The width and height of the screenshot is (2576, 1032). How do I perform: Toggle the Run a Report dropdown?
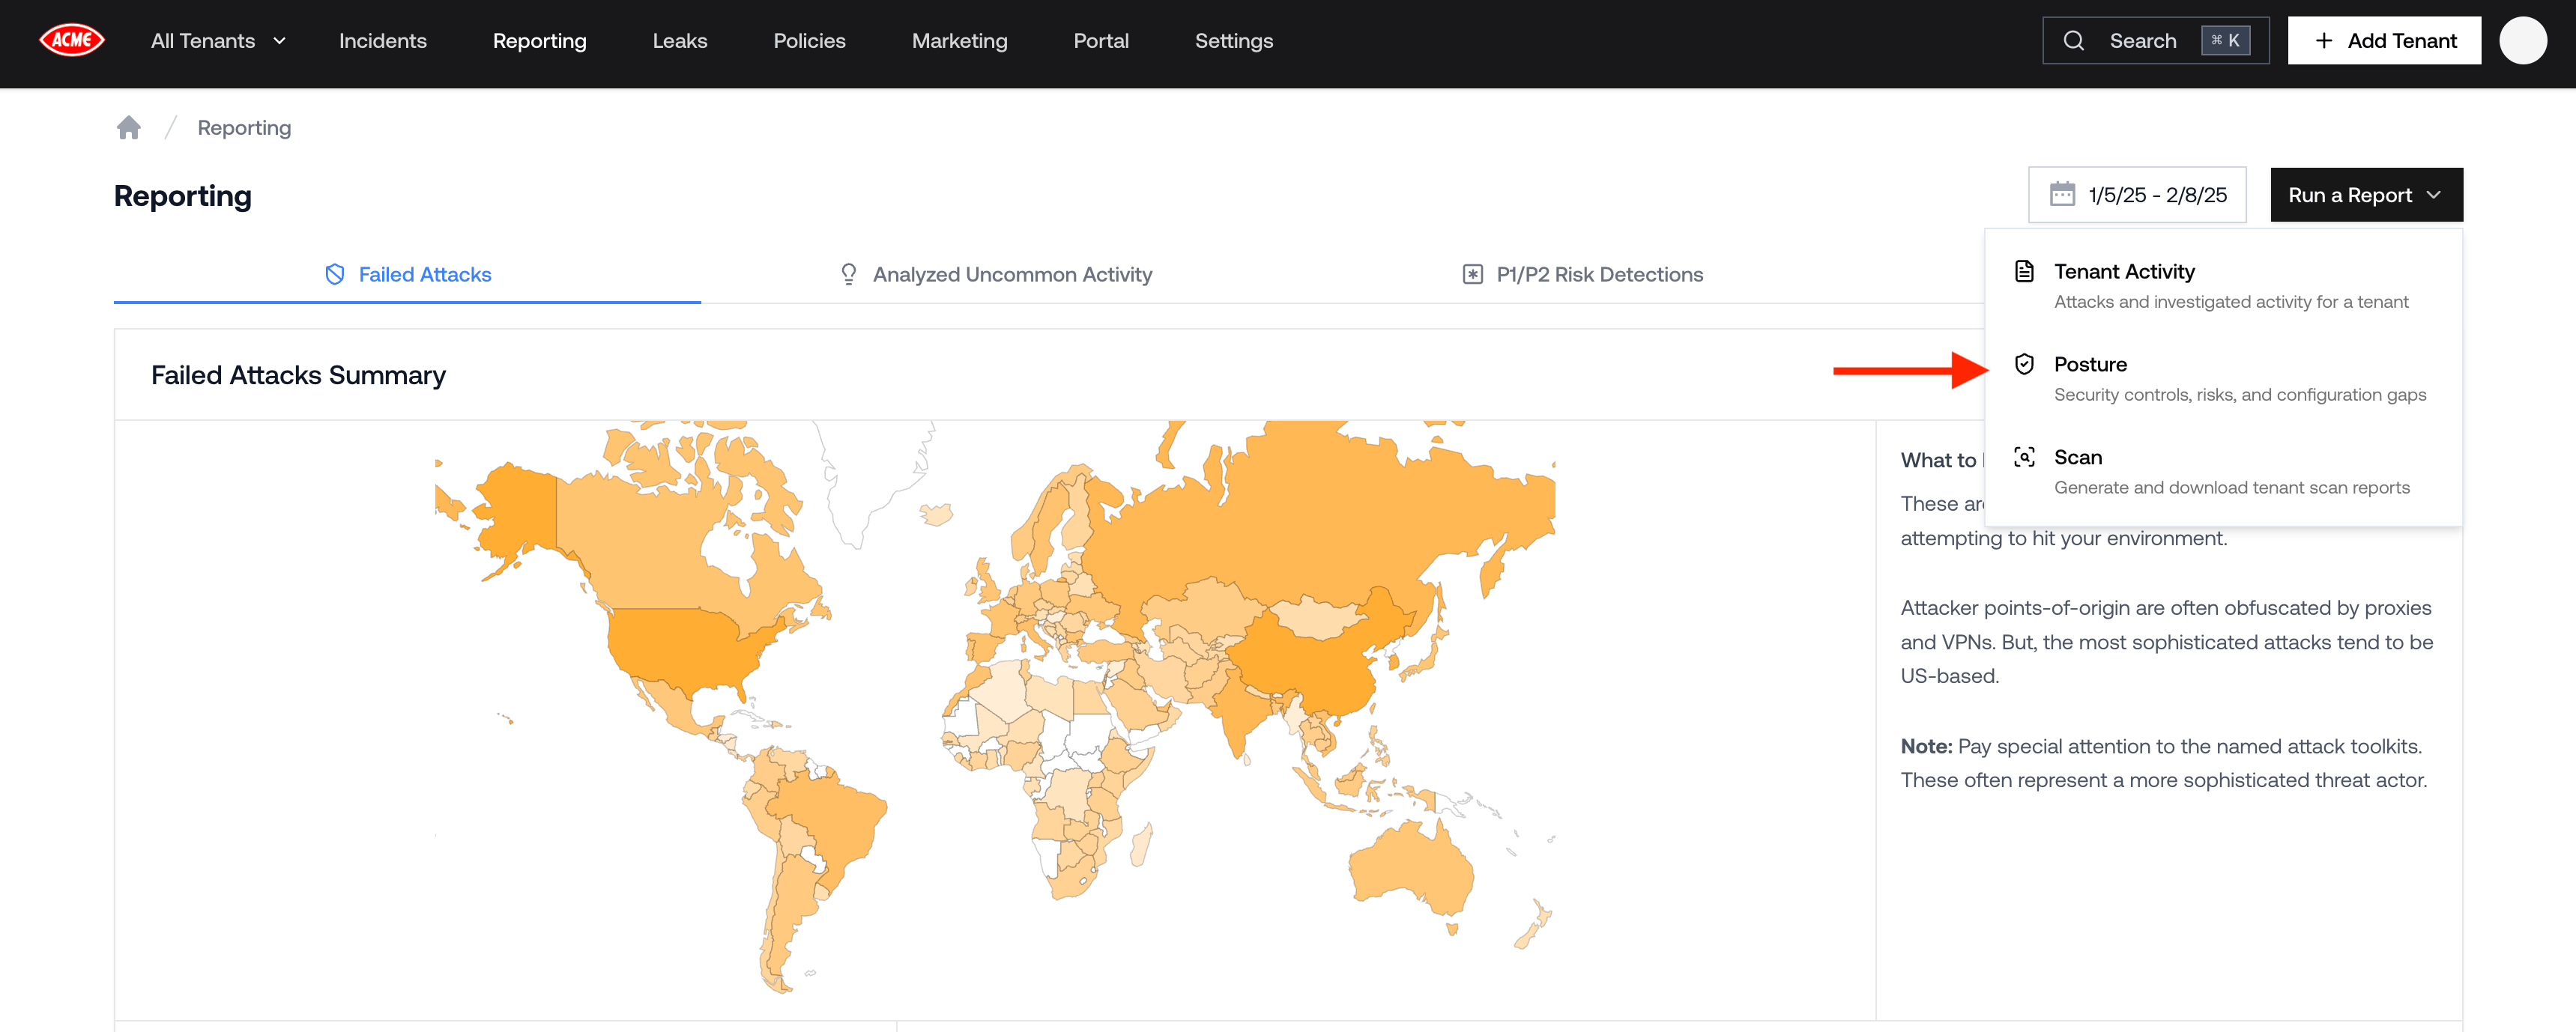point(2366,195)
